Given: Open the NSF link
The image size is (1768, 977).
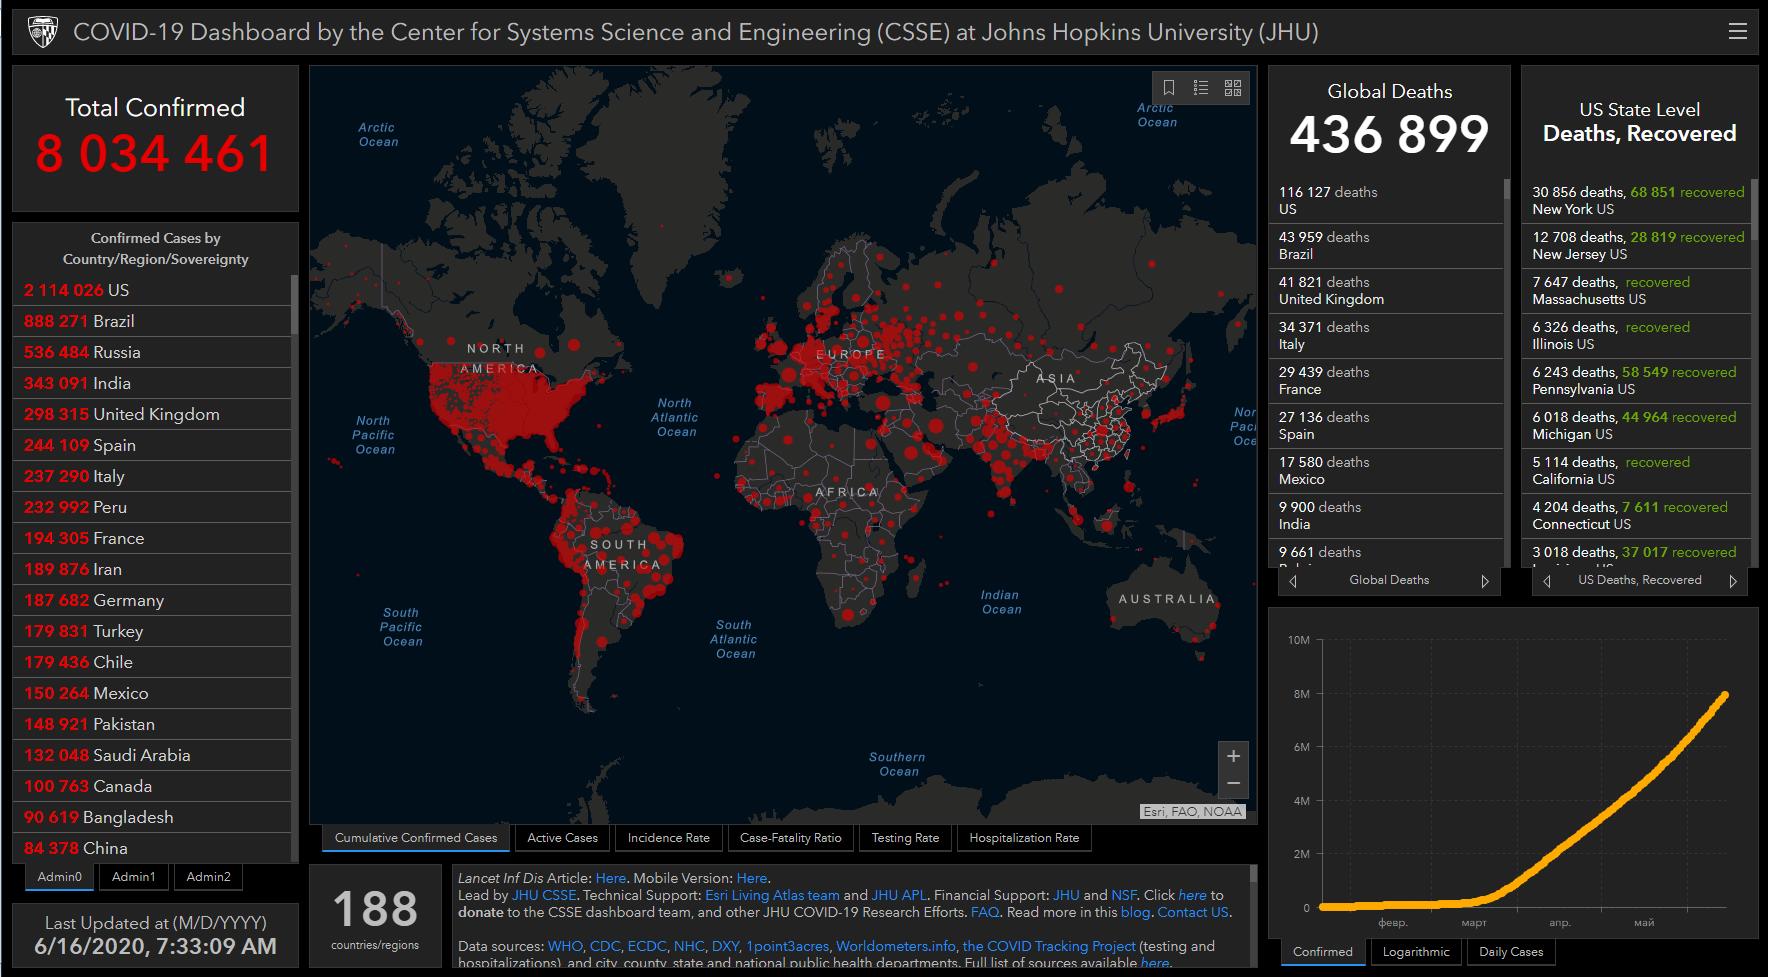Looking at the screenshot, I should pyautogui.click(x=1123, y=895).
